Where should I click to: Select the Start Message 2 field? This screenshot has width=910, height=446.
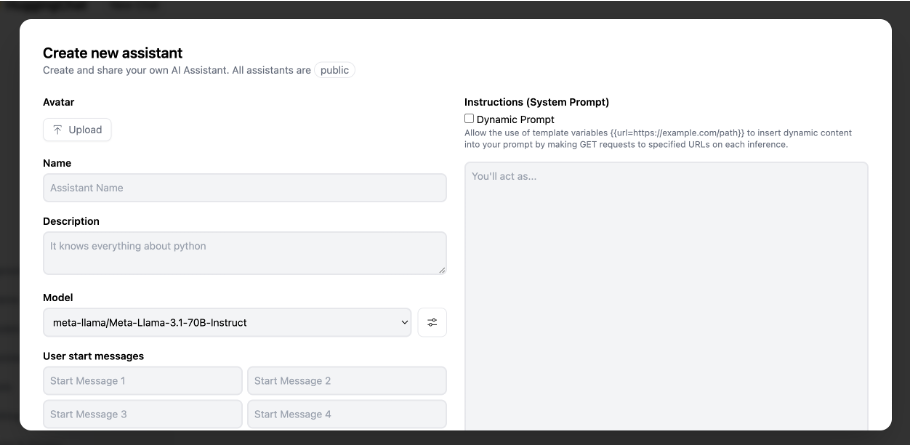(346, 381)
